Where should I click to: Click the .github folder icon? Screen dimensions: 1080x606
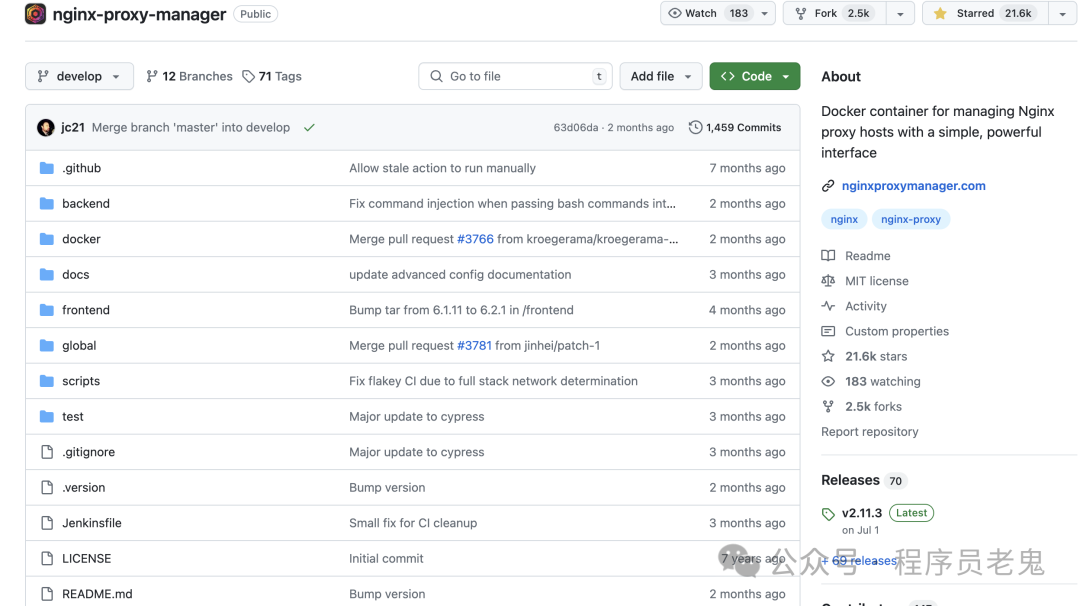[47, 168]
